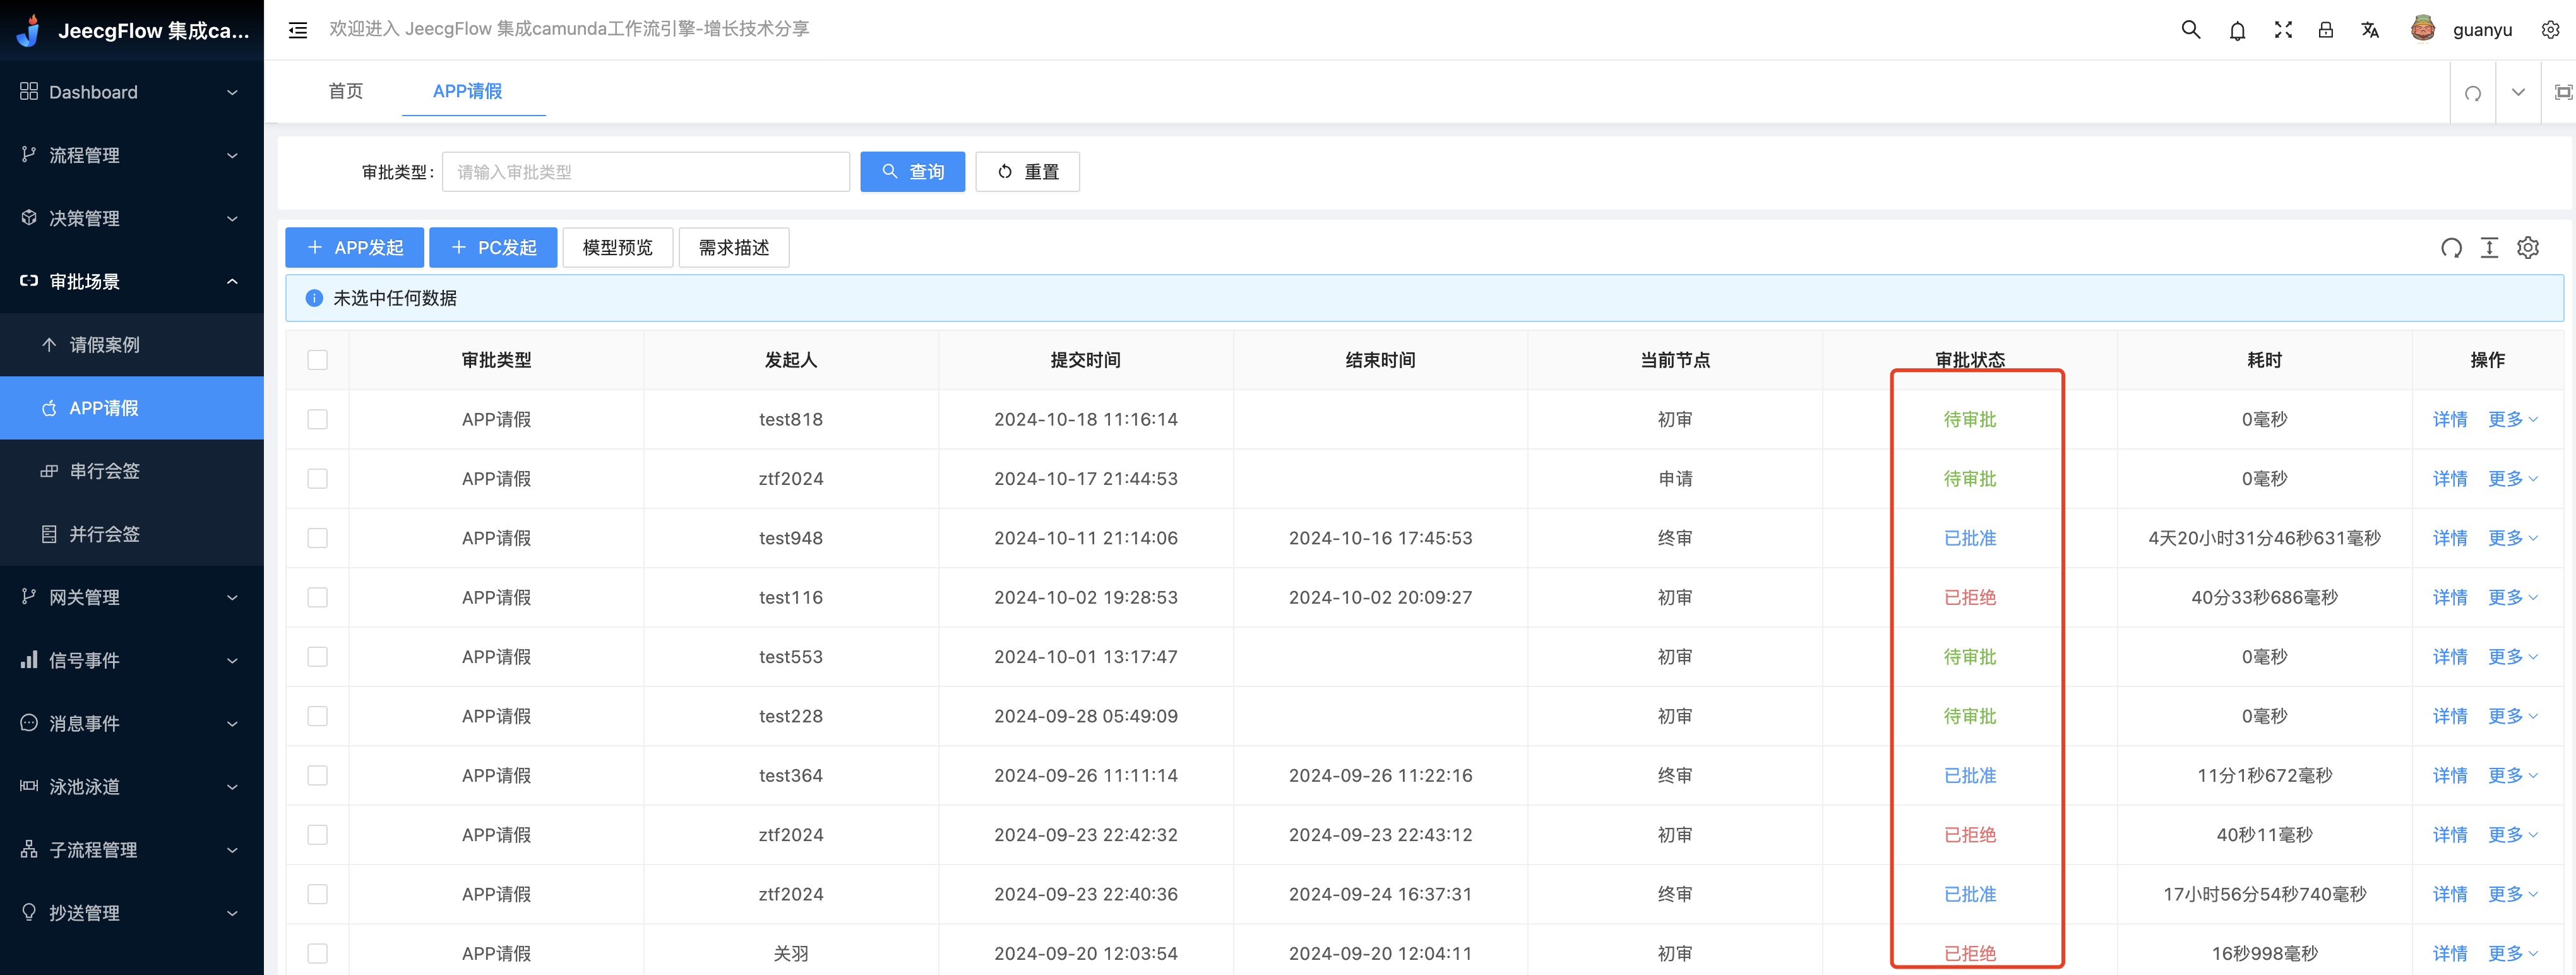Click the guanyu username in header
2576x975 pixels.
2482,30
